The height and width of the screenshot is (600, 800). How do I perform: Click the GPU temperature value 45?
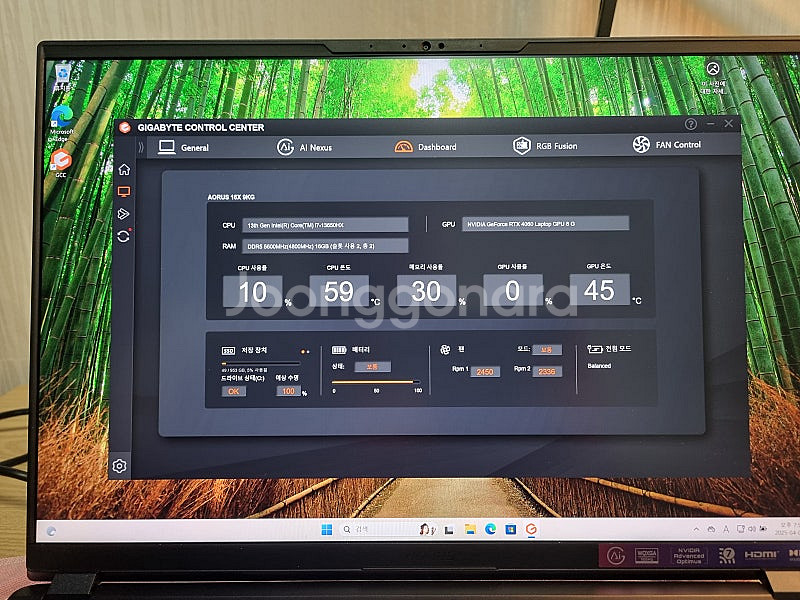pos(599,290)
